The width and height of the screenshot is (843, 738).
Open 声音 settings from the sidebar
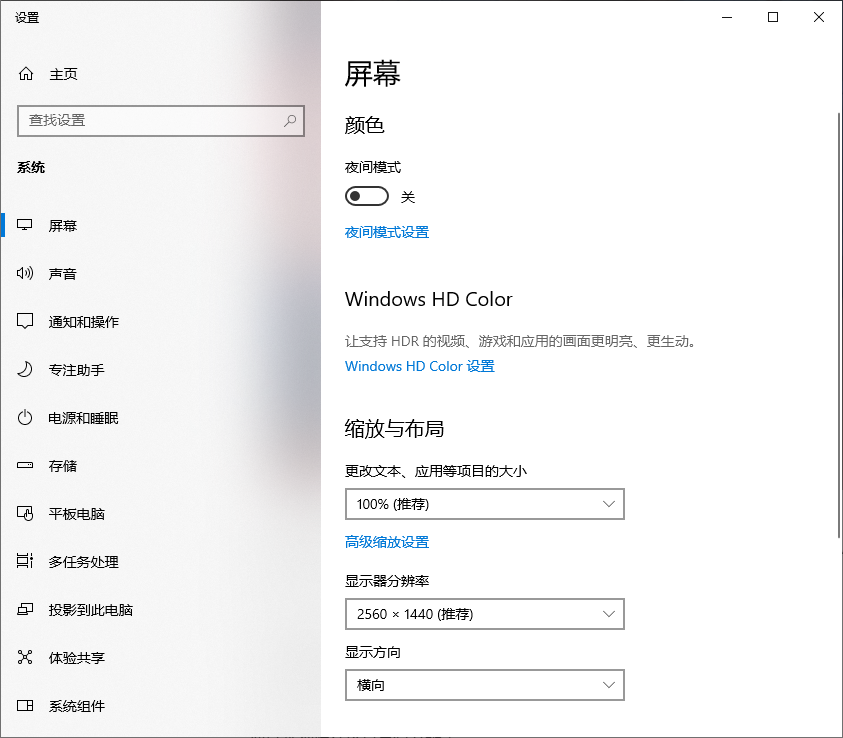(63, 273)
